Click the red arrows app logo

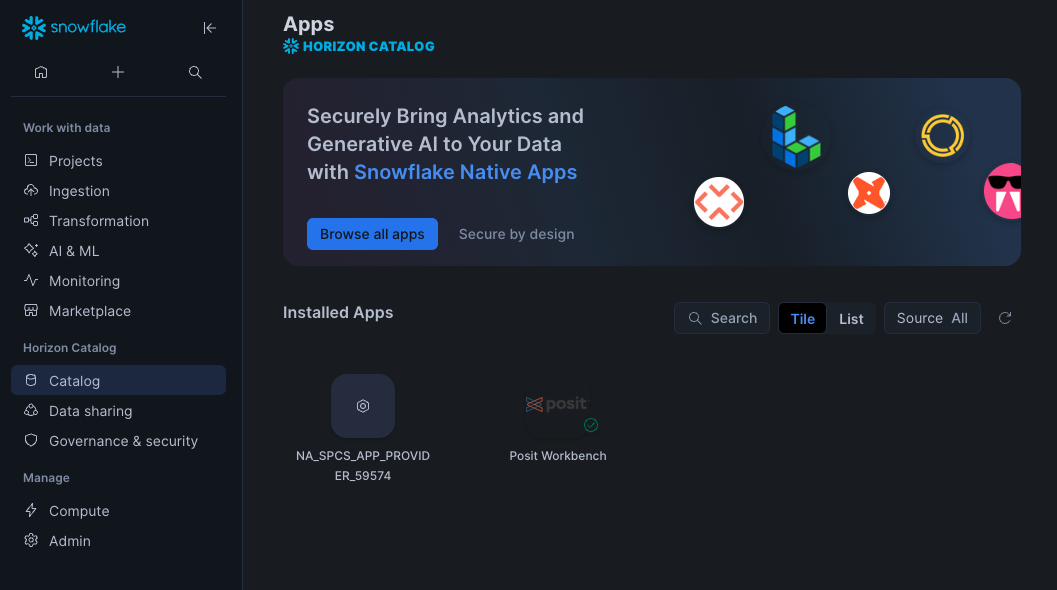pyautogui.click(x=719, y=202)
